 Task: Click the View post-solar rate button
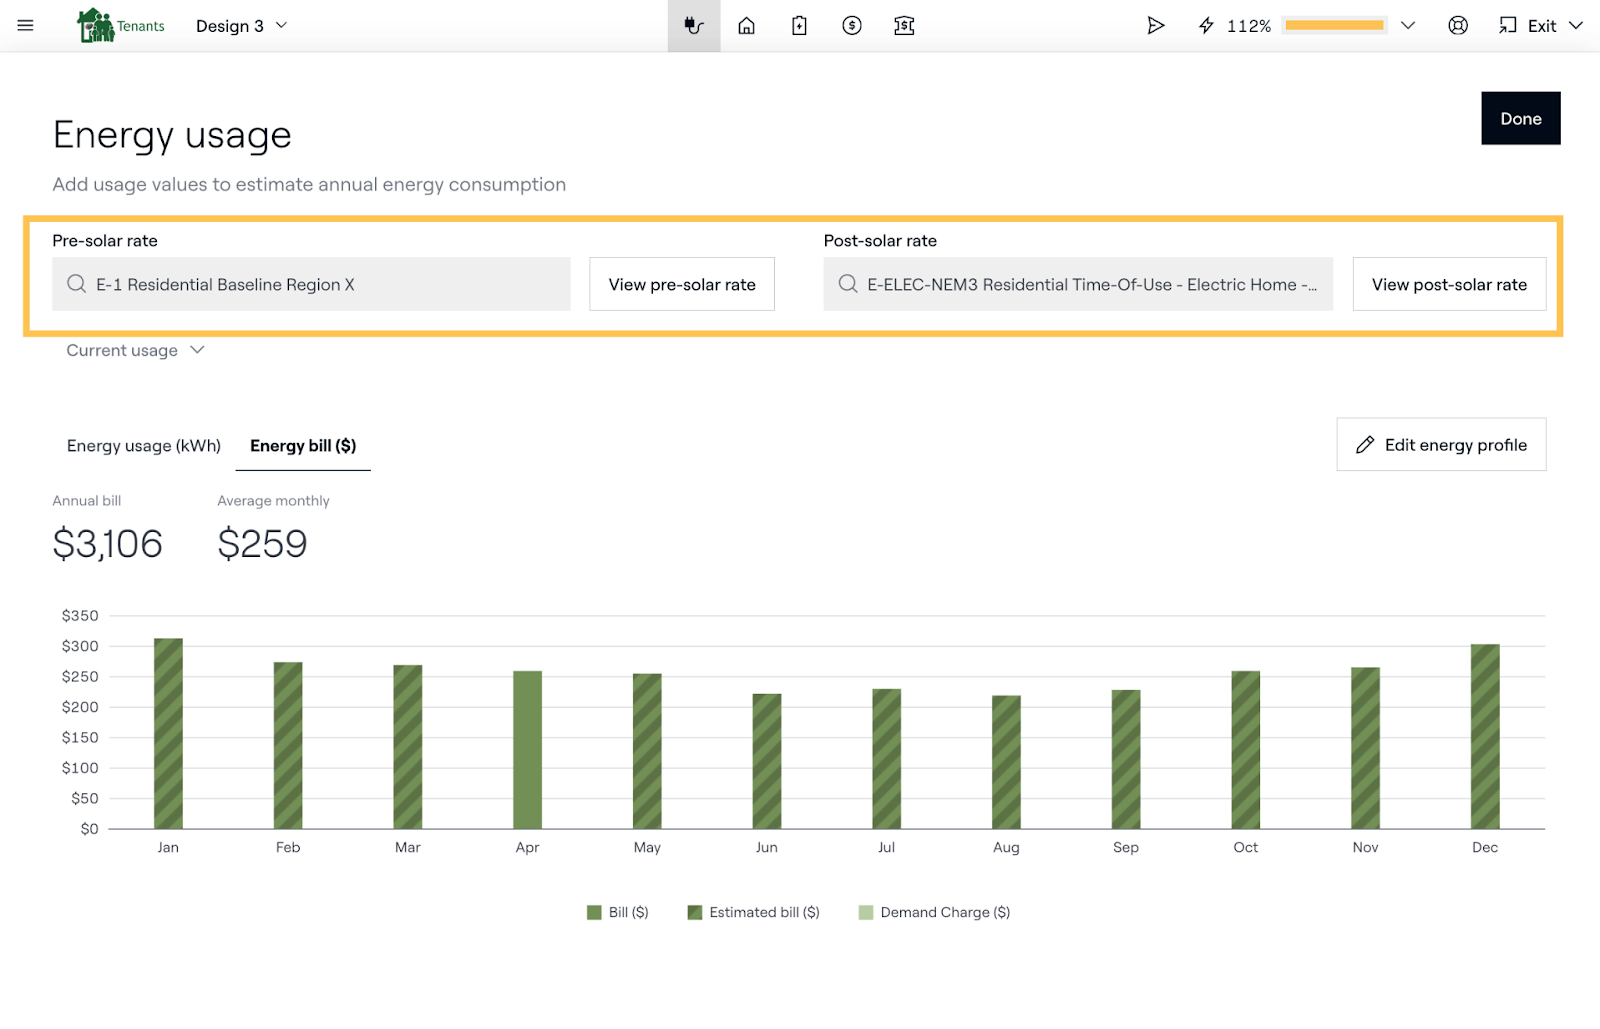tap(1449, 285)
